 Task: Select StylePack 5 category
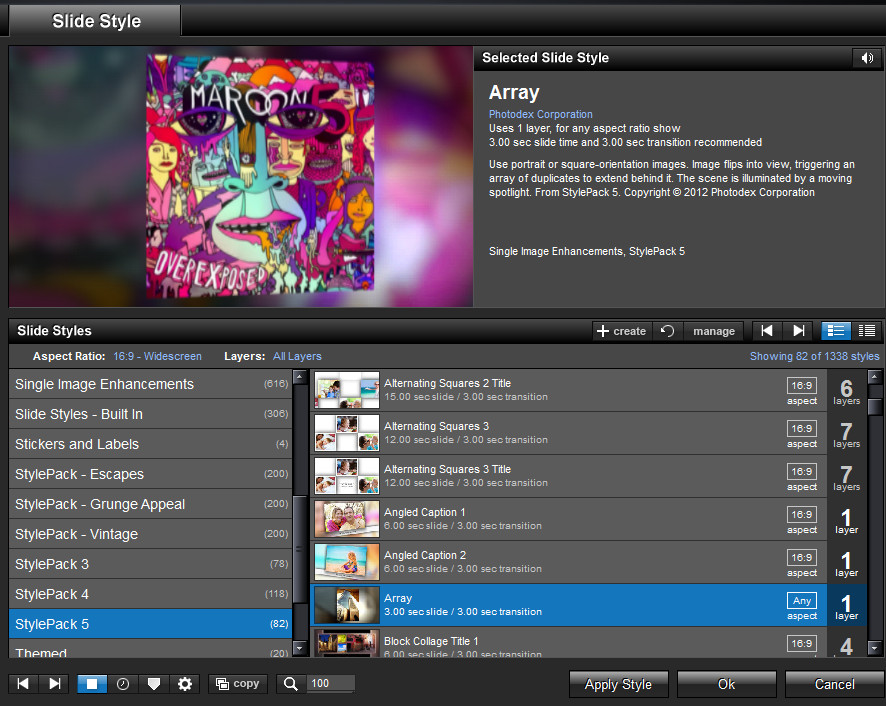pos(151,624)
